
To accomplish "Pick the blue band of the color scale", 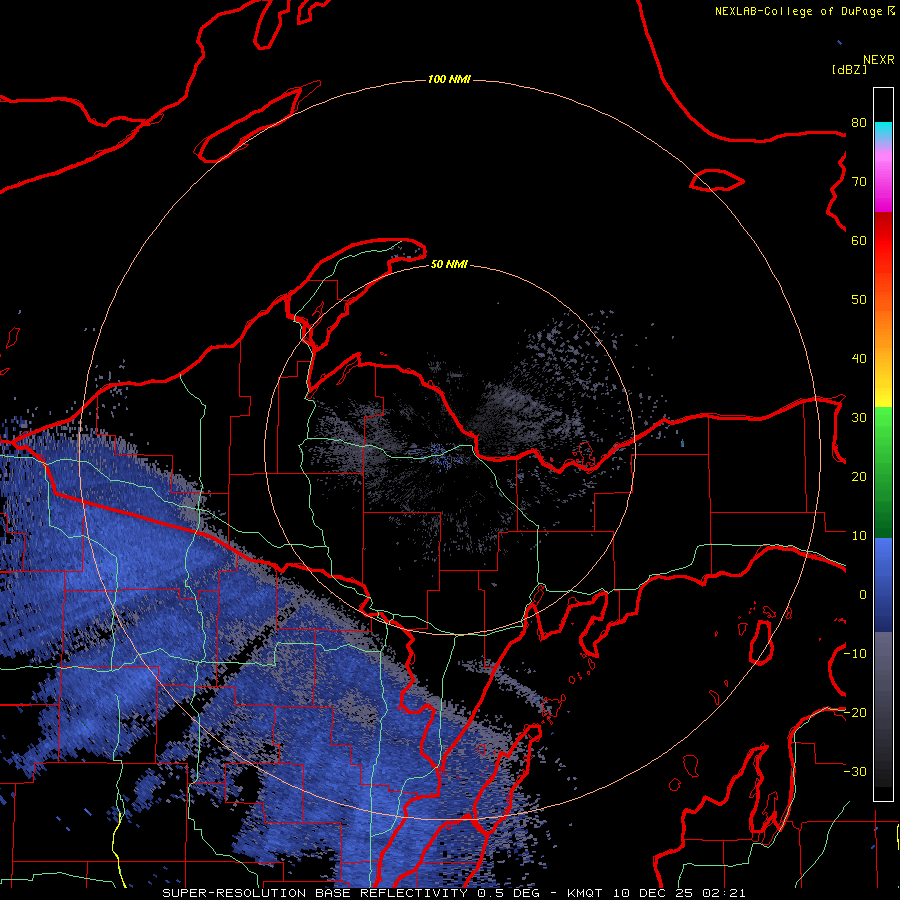I will (883, 585).
